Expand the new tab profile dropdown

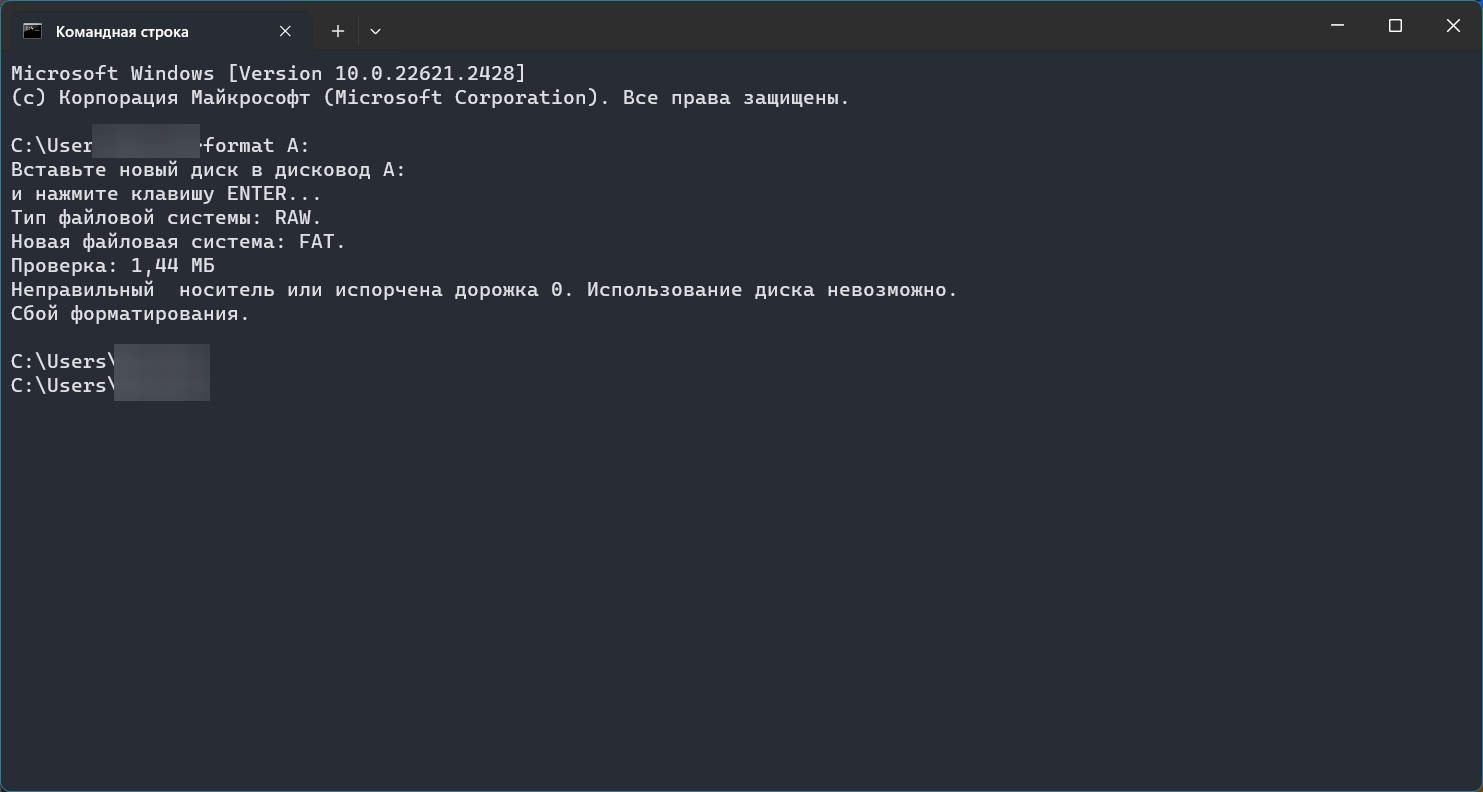(375, 31)
